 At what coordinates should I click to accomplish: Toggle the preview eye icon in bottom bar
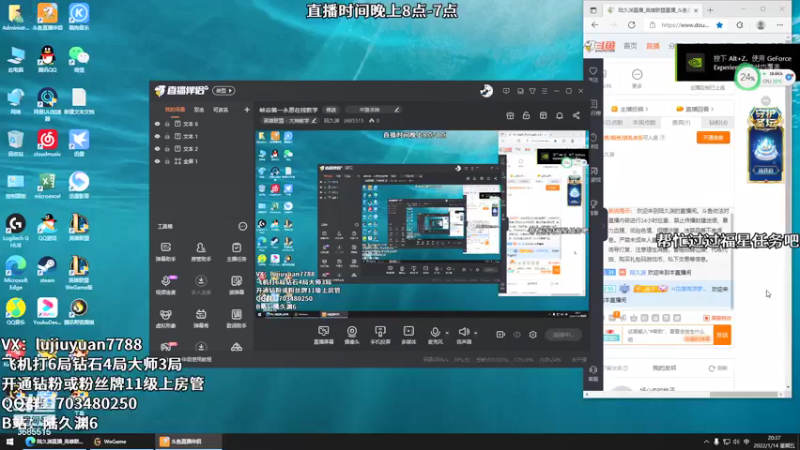click(x=517, y=335)
